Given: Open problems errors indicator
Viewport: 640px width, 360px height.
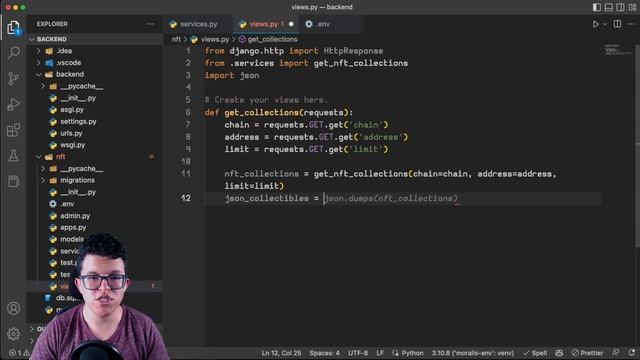Looking at the screenshot, I should pos(18,353).
